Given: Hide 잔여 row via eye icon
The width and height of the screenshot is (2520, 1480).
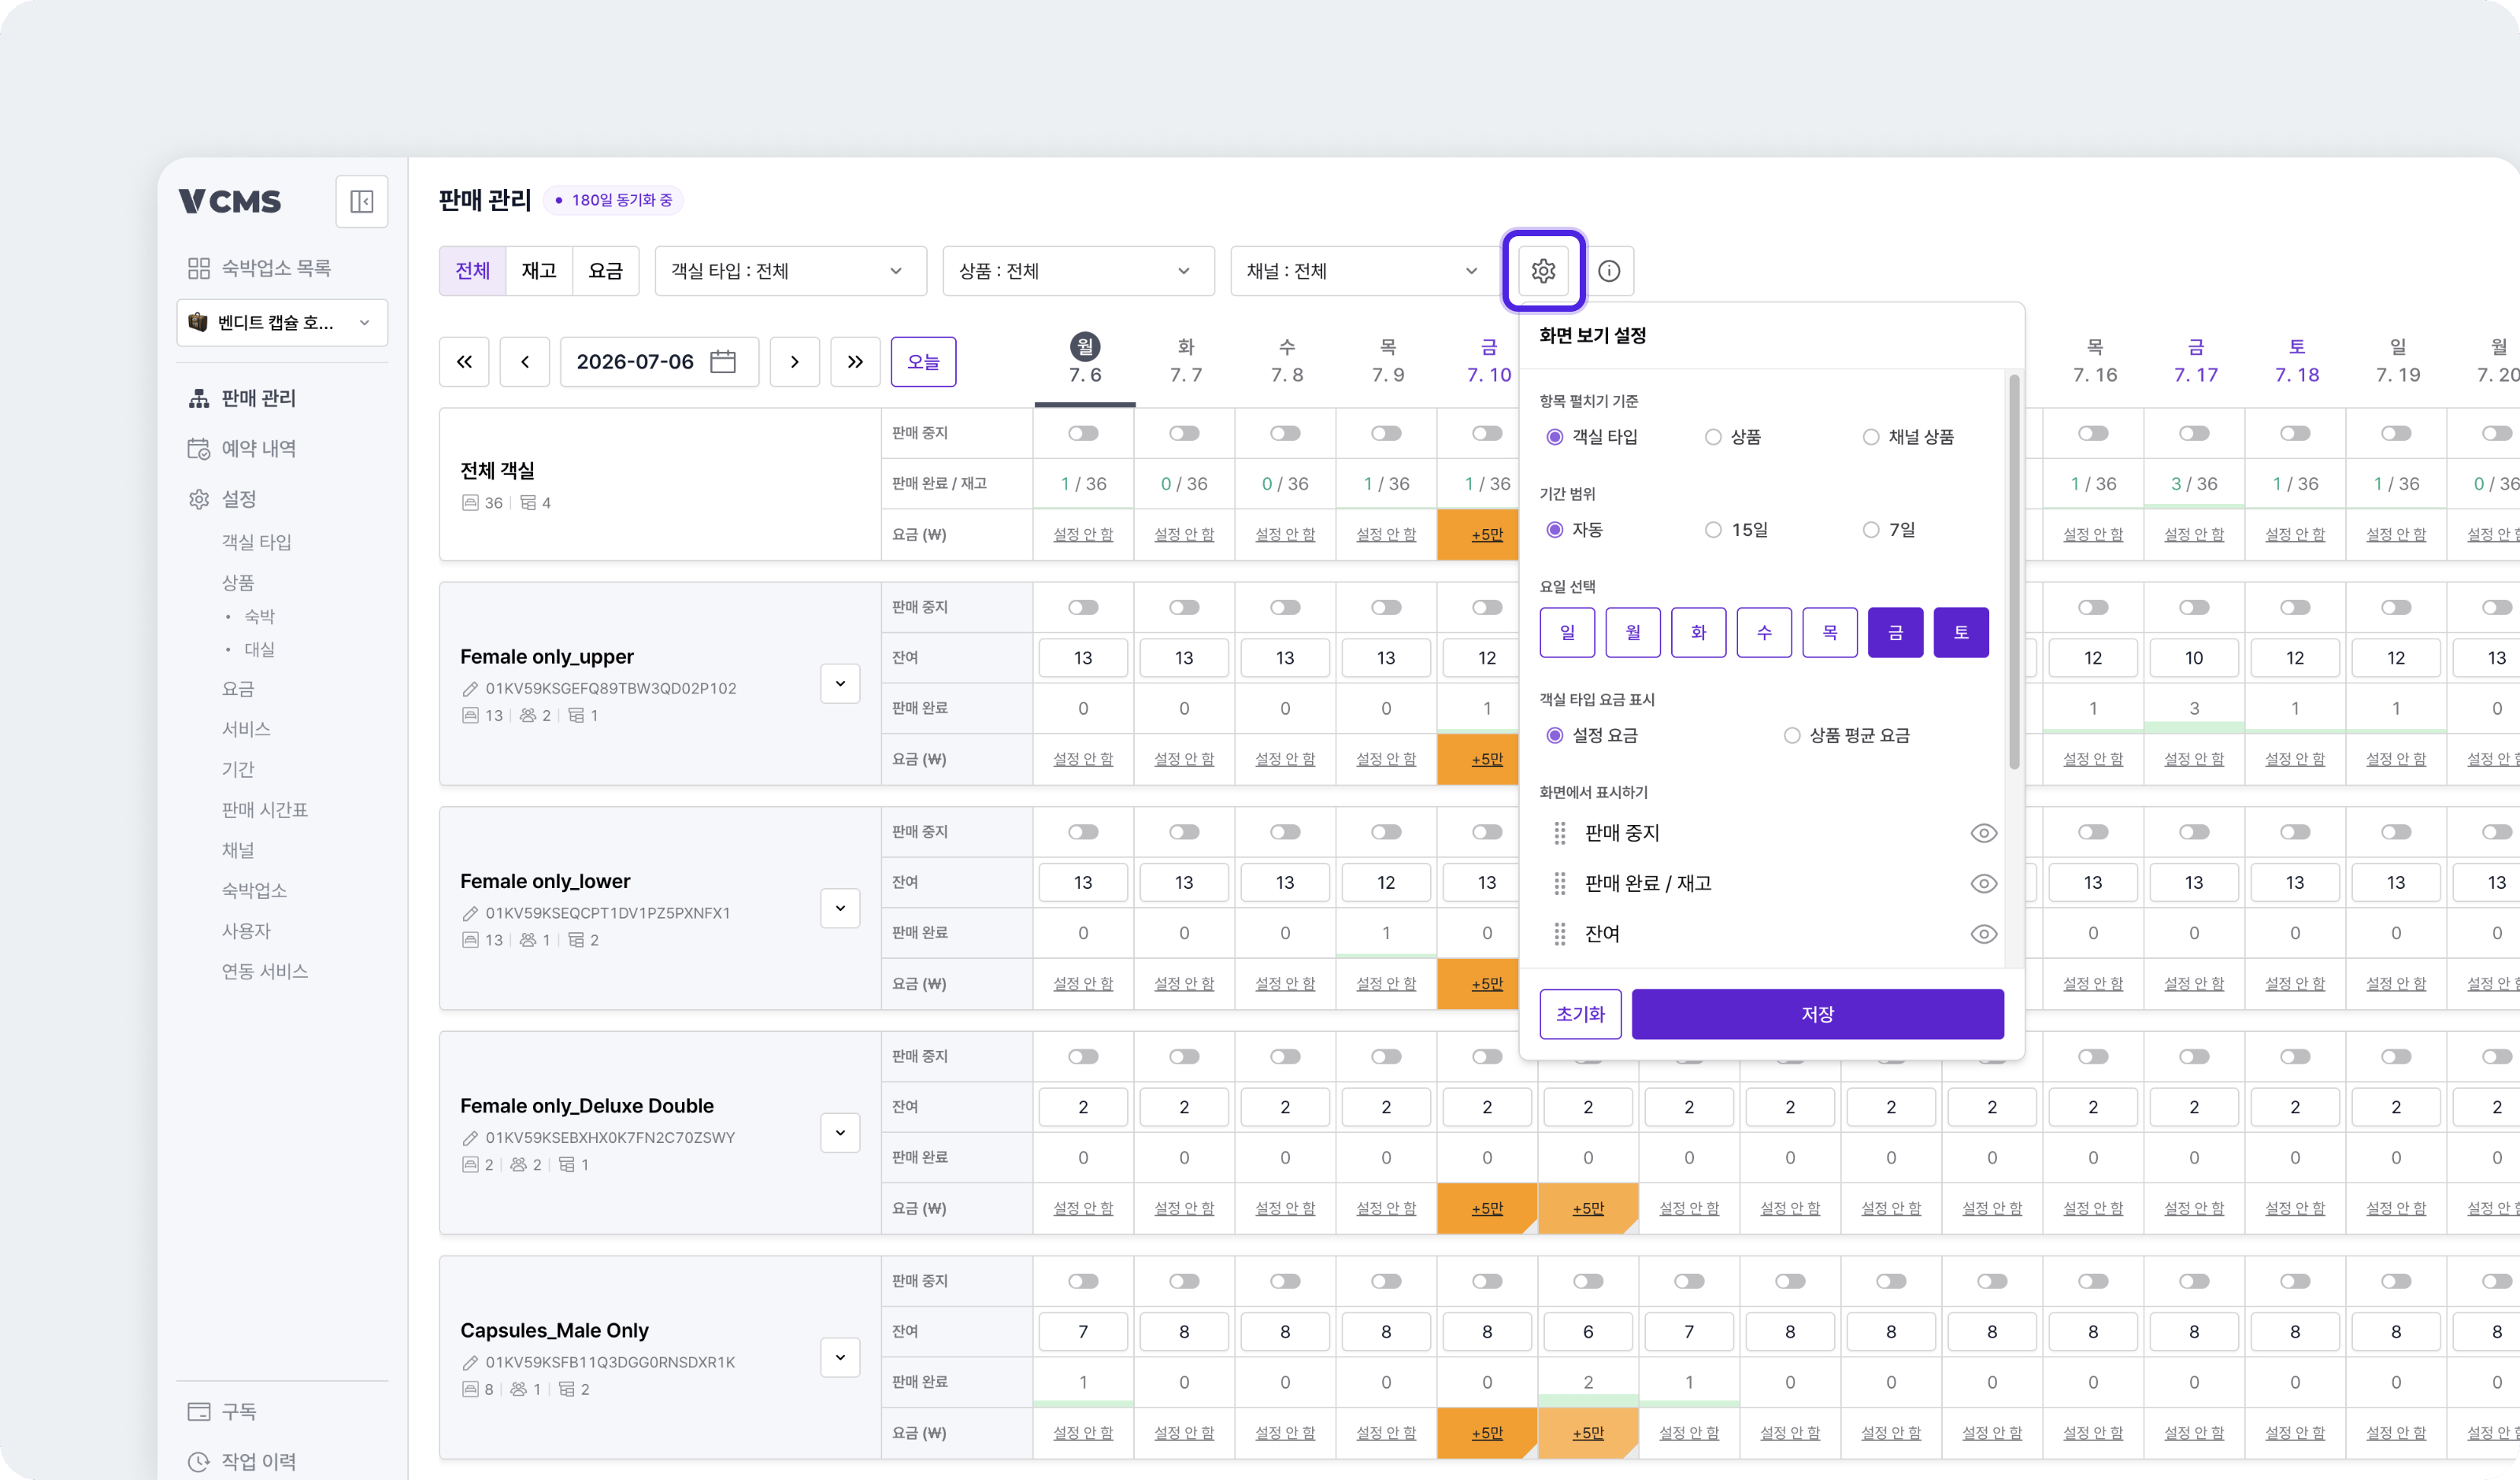Looking at the screenshot, I should point(1984,934).
